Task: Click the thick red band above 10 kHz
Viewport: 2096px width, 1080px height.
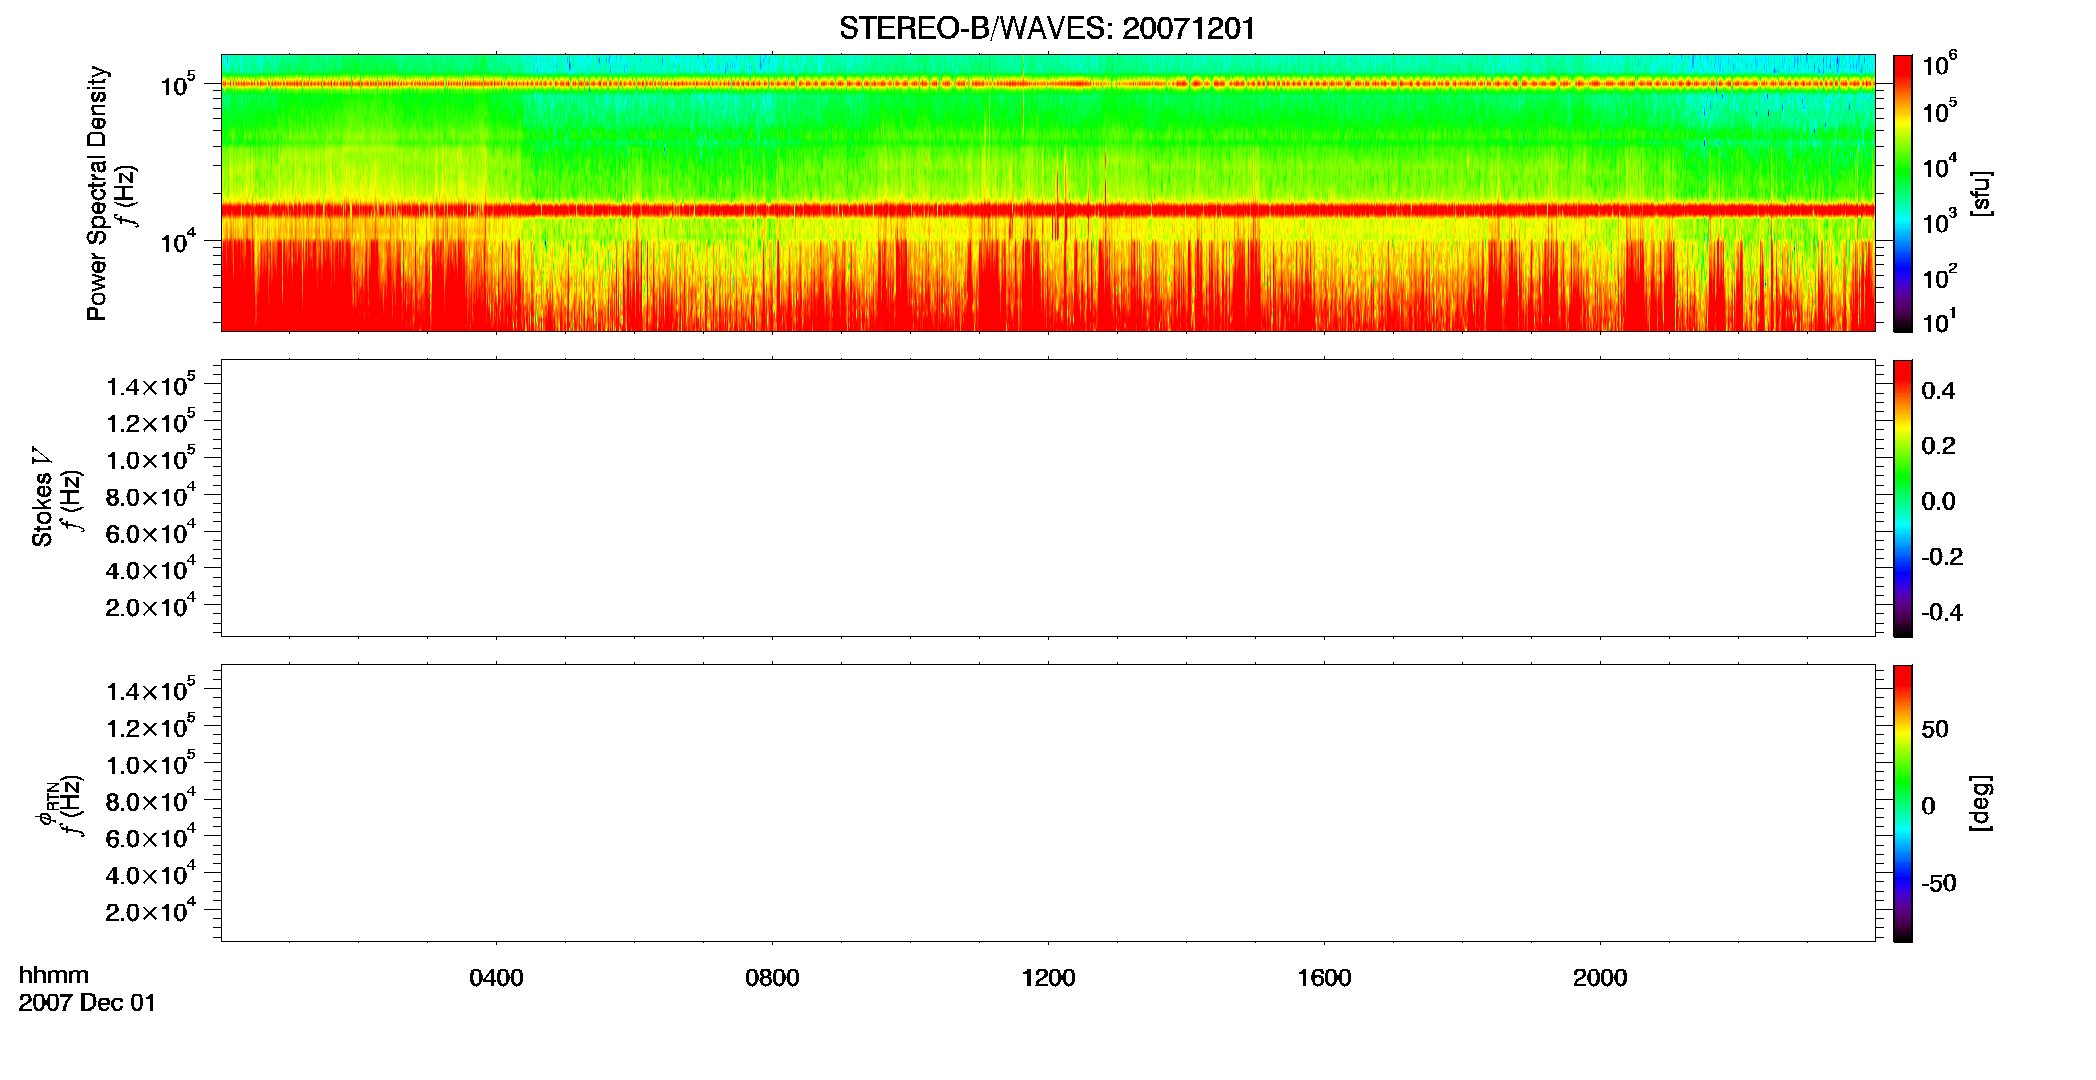Action: (1047, 210)
